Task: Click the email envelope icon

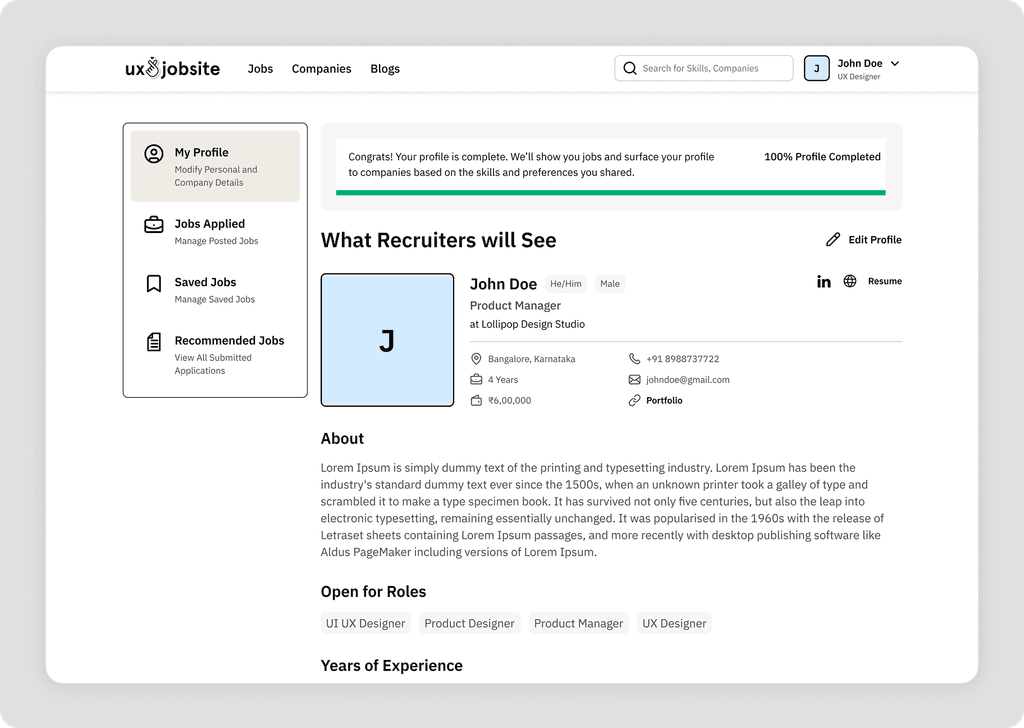Action: (634, 379)
